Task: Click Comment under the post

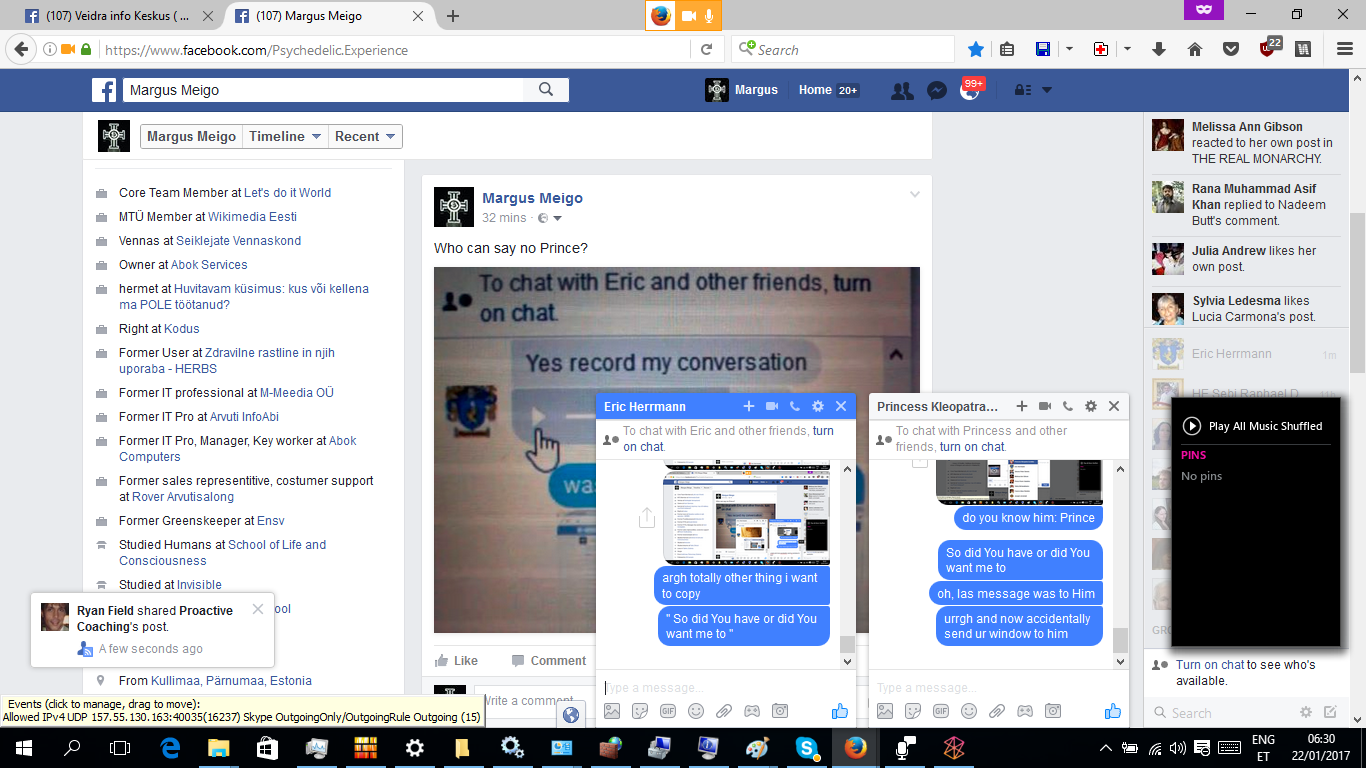Action: [549, 661]
